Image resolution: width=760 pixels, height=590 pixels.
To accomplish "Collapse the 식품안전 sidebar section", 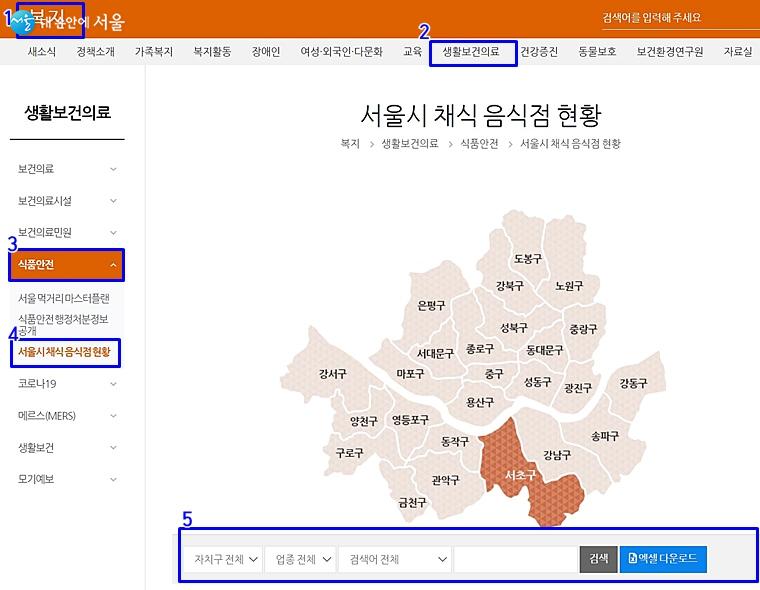I will coord(65,265).
